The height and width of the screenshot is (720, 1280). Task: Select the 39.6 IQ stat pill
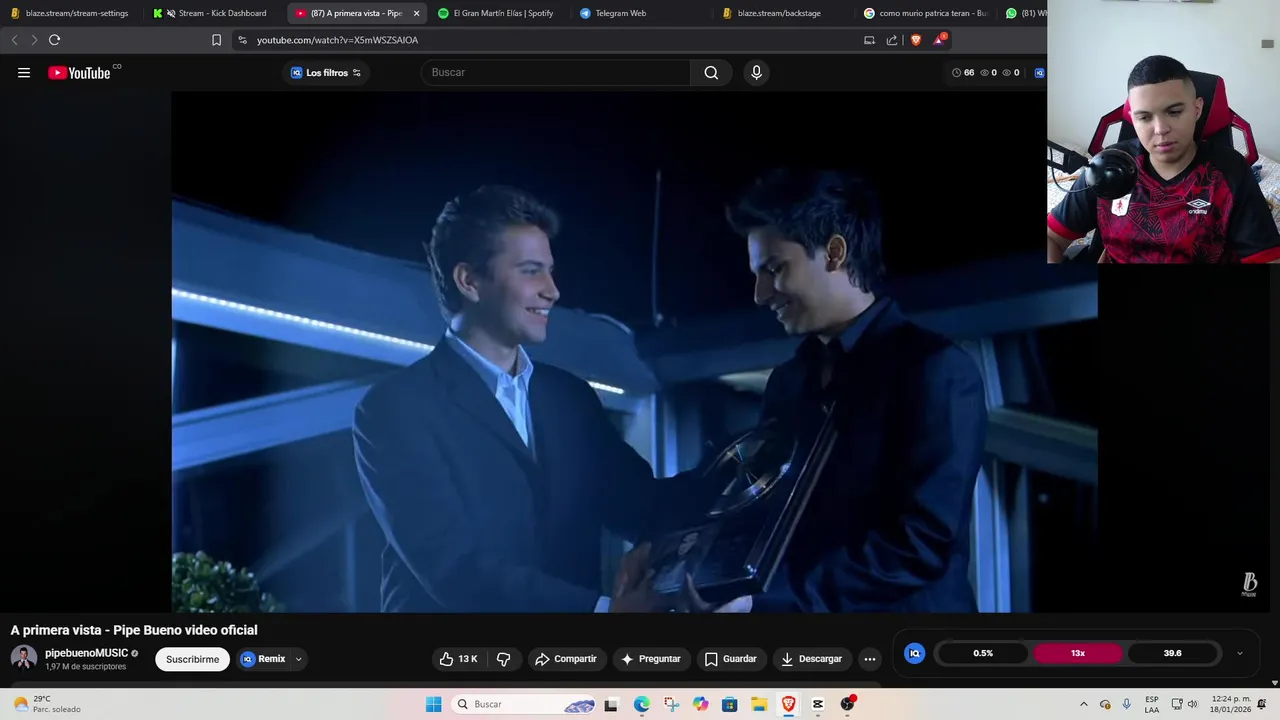coord(1173,653)
